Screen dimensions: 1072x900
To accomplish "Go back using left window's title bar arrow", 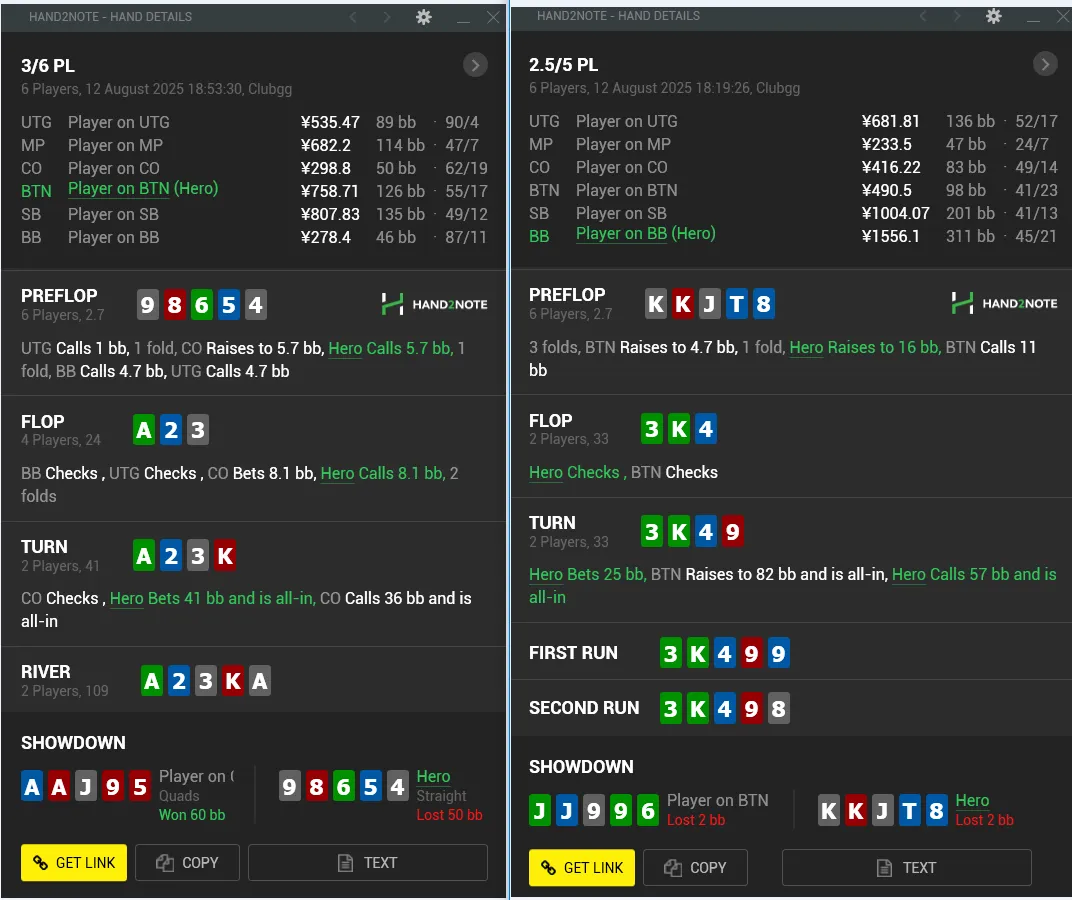I will (352, 17).
